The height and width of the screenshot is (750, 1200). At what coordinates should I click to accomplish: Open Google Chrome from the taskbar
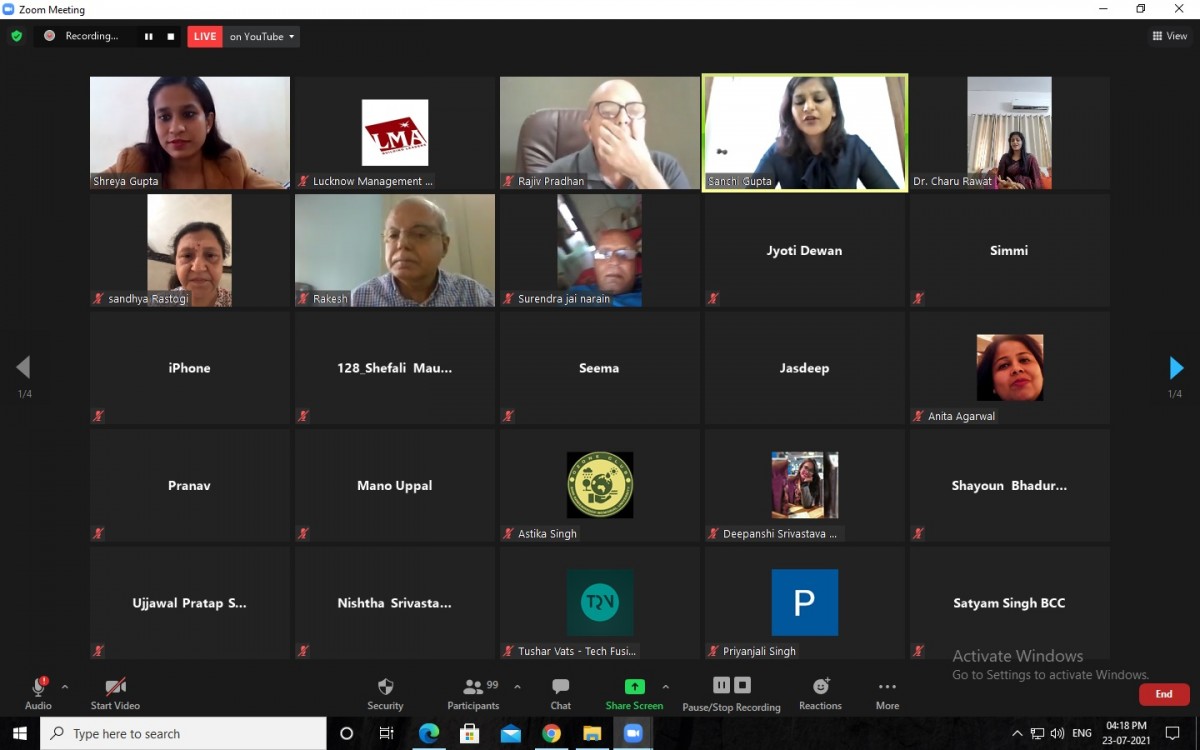(x=551, y=733)
